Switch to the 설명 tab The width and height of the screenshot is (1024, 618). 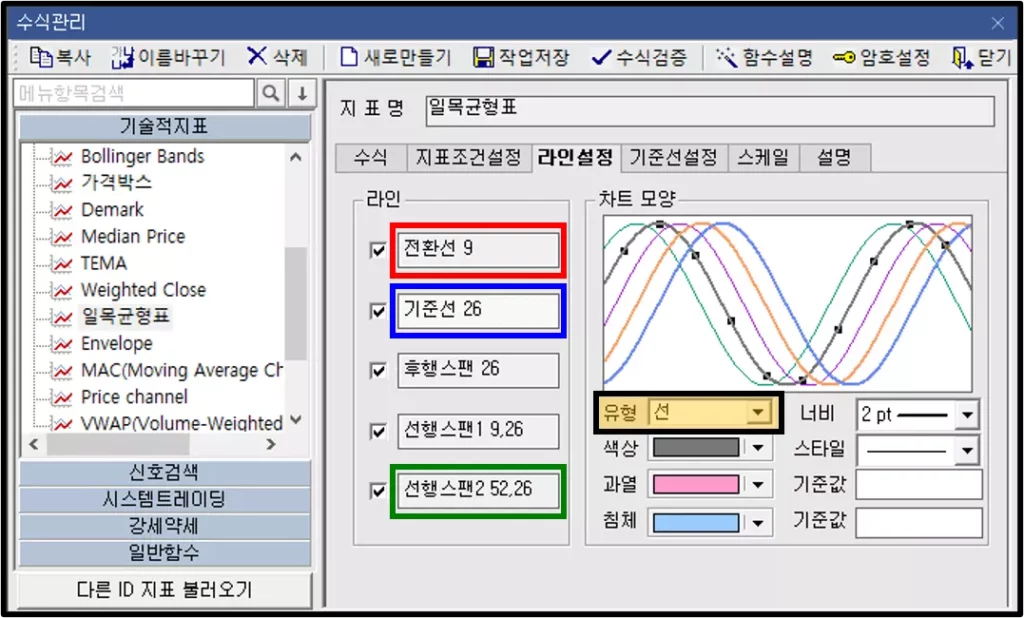coord(835,158)
